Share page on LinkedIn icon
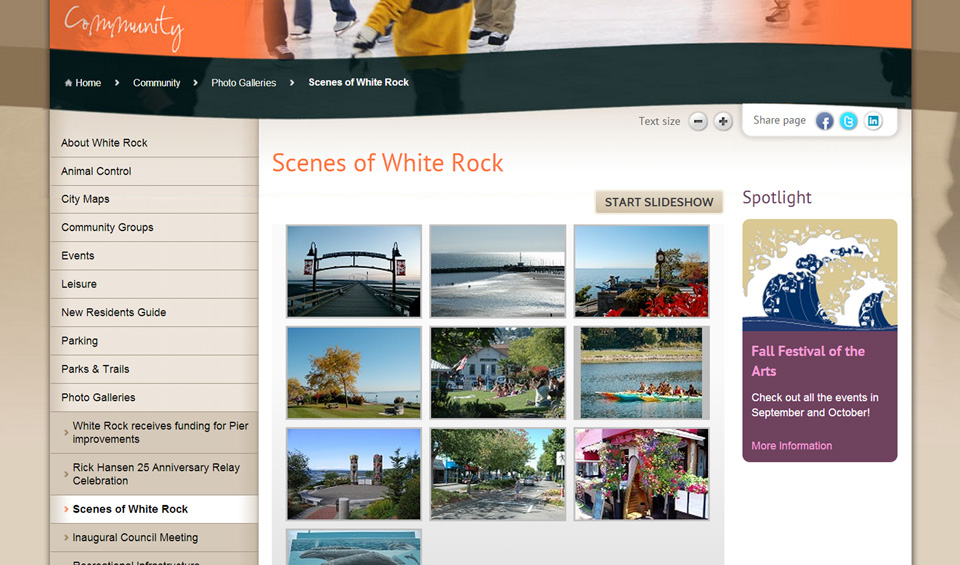960x565 pixels. click(x=873, y=121)
